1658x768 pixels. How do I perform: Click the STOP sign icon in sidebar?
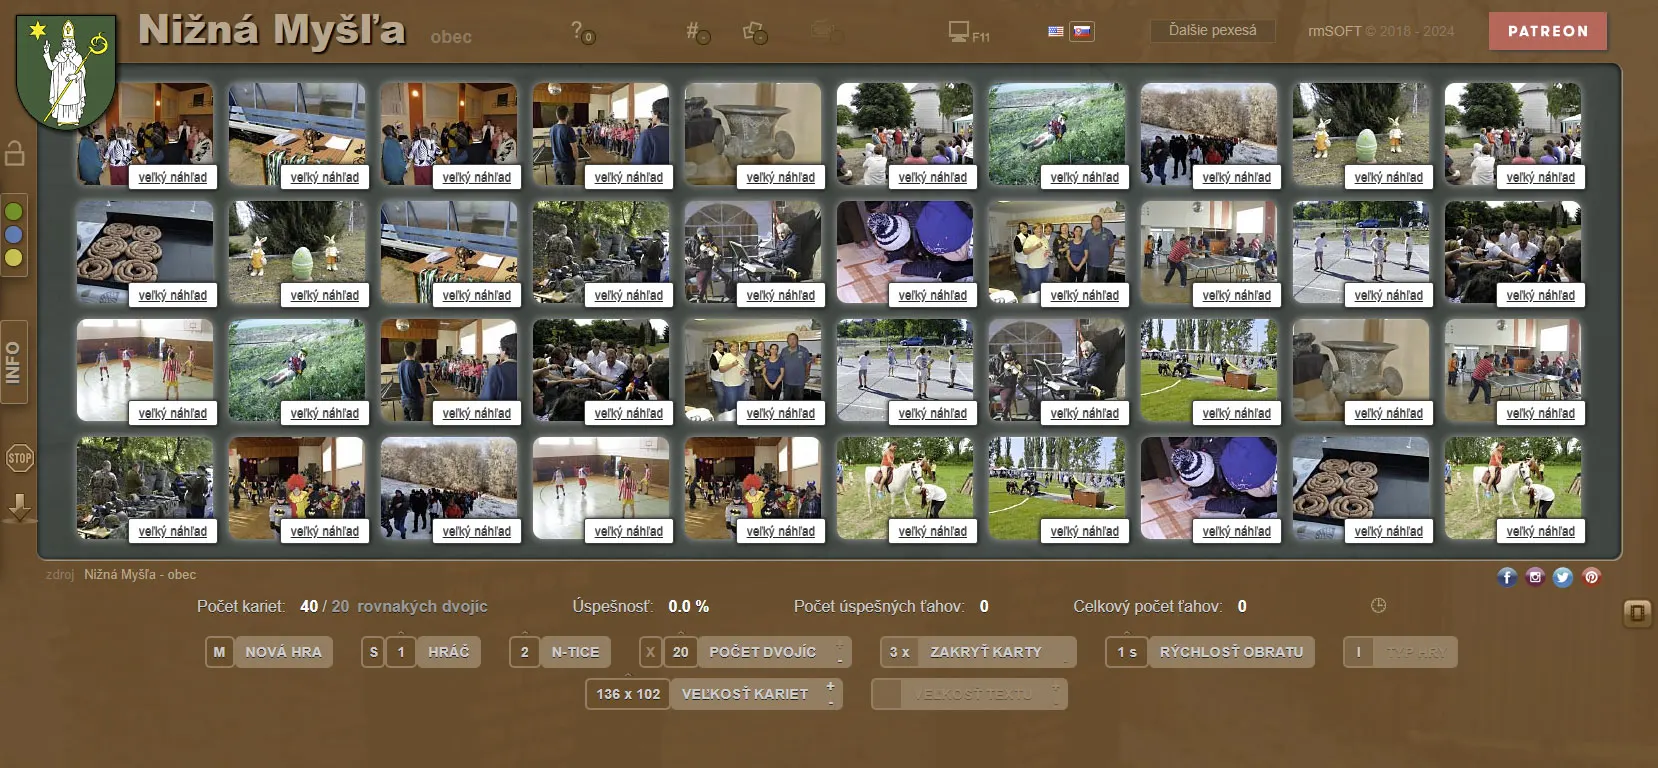click(x=19, y=458)
